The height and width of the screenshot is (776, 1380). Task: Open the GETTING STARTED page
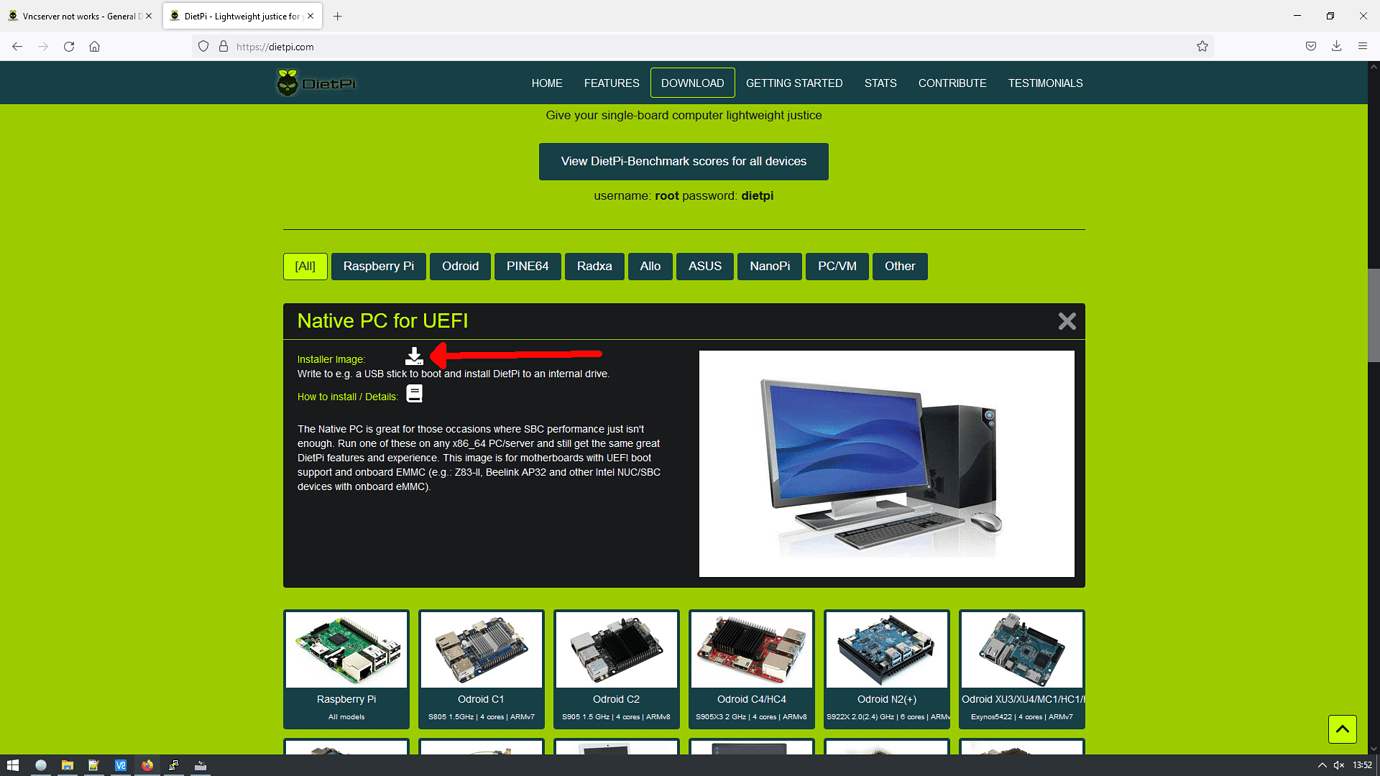[794, 83]
